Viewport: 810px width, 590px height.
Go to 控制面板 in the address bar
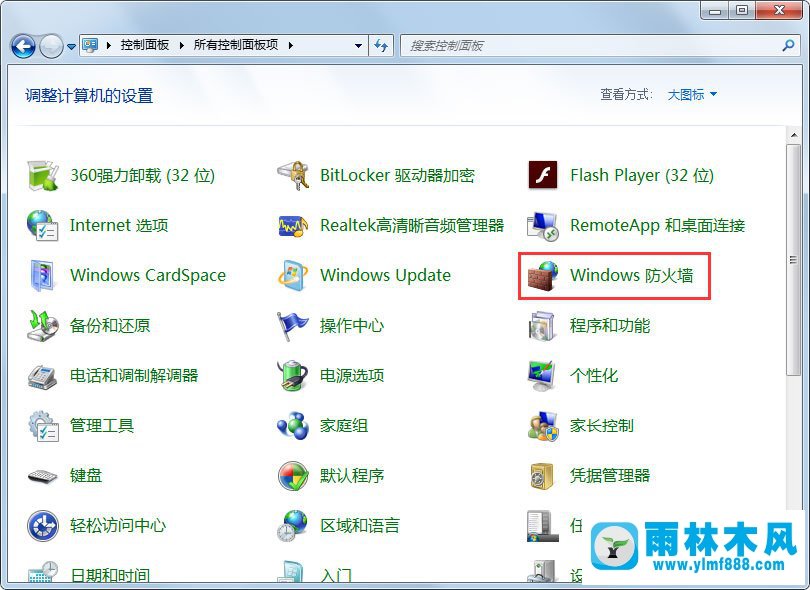[x=145, y=45]
